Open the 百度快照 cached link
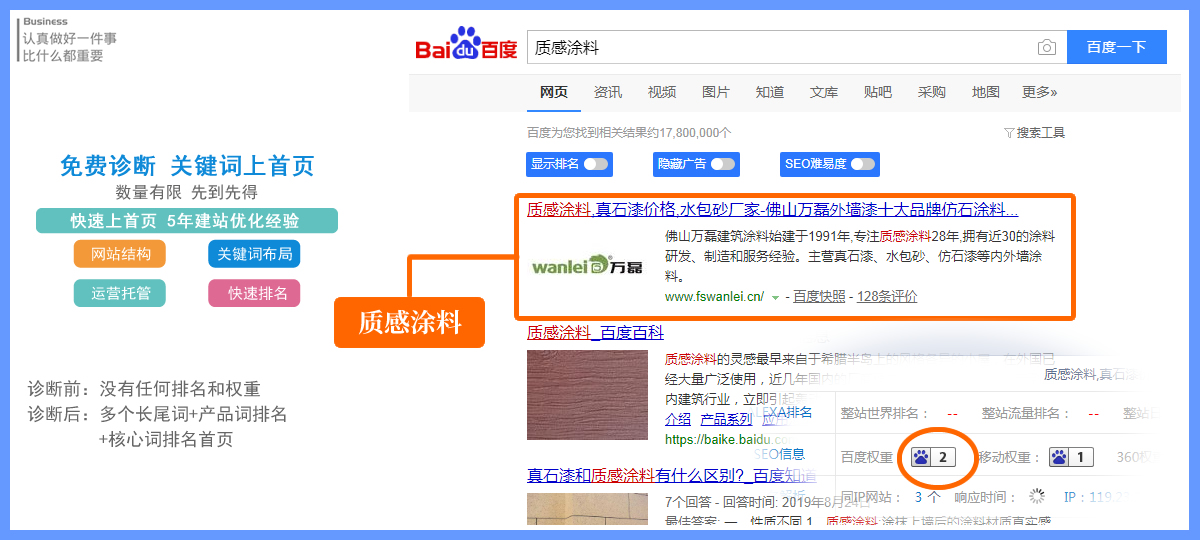 point(819,296)
